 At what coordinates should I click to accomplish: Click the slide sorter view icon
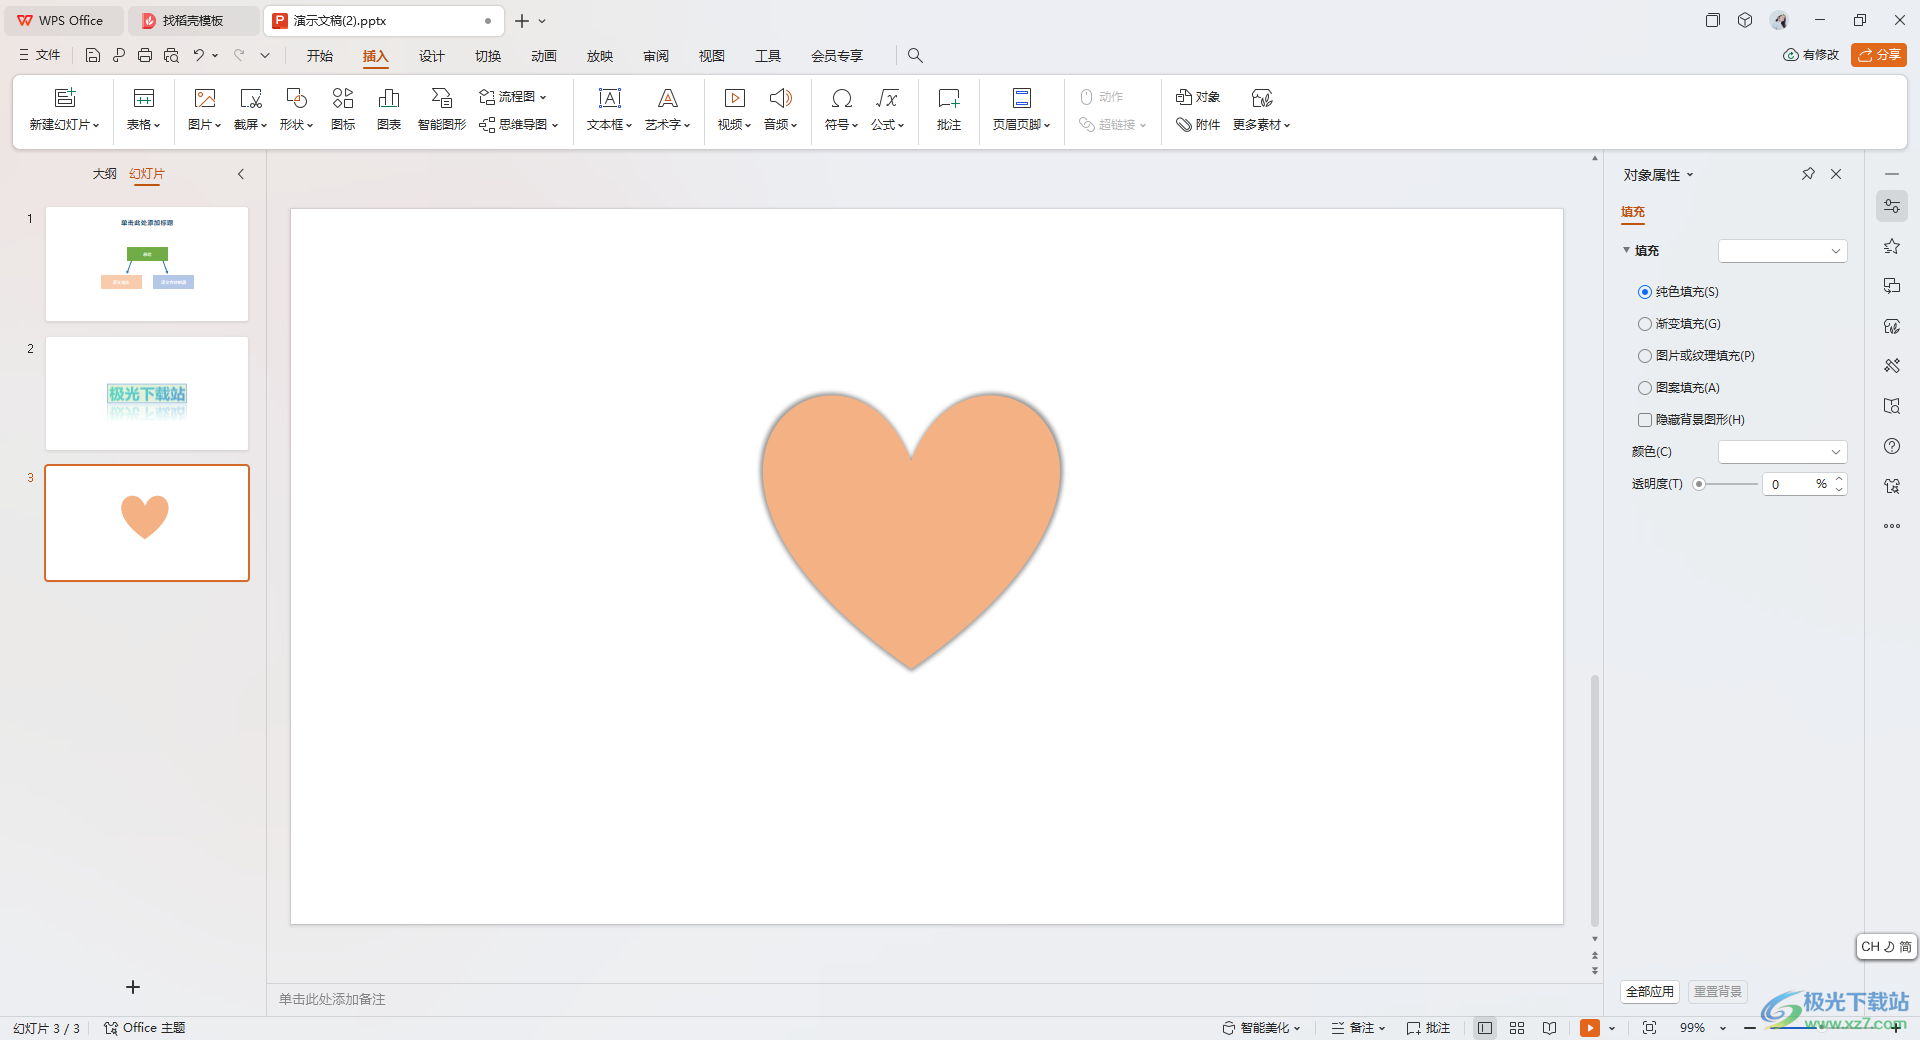(x=1517, y=1028)
